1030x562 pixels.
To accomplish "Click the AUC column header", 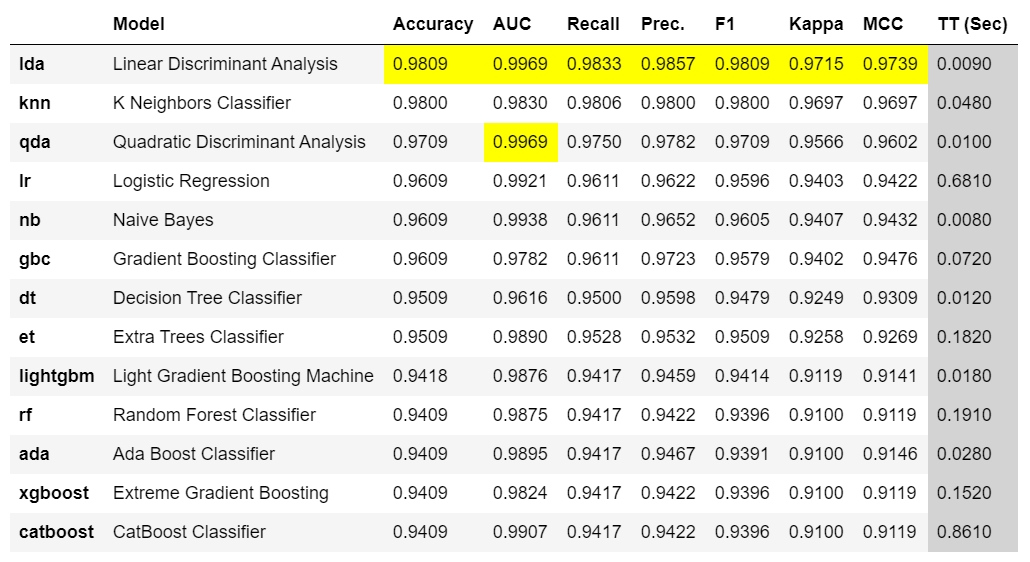I will click(x=512, y=24).
